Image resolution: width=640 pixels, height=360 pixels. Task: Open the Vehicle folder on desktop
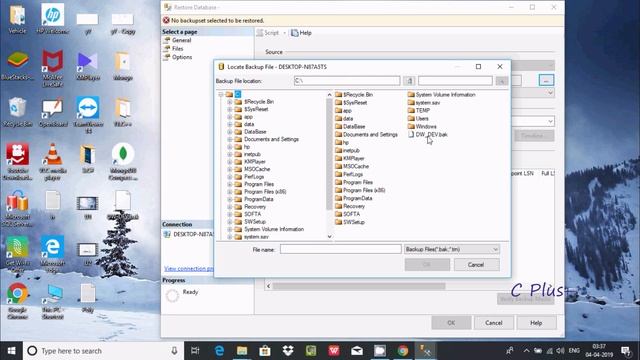[17, 19]
